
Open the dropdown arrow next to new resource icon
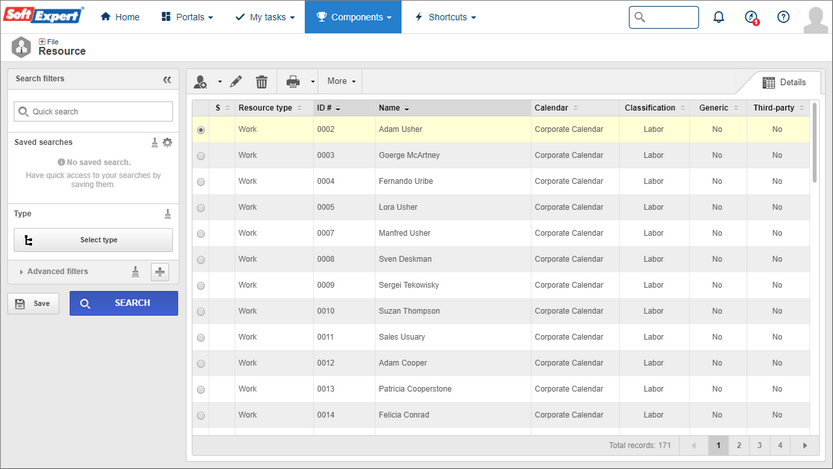pos(219,82)
